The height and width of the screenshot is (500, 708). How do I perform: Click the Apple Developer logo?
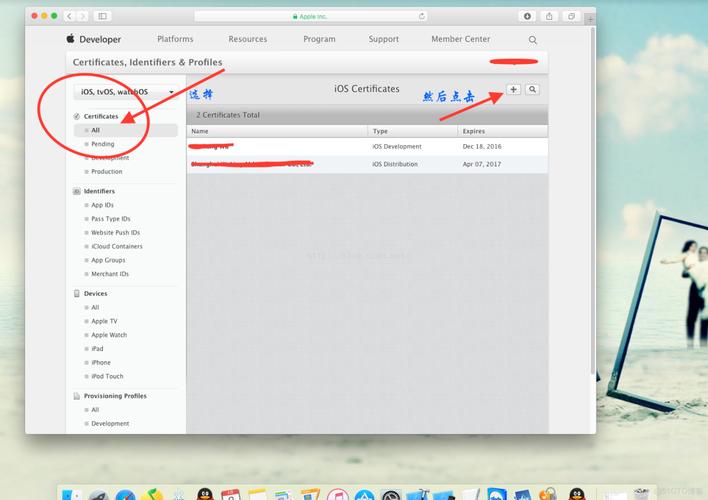click(70, 38)
